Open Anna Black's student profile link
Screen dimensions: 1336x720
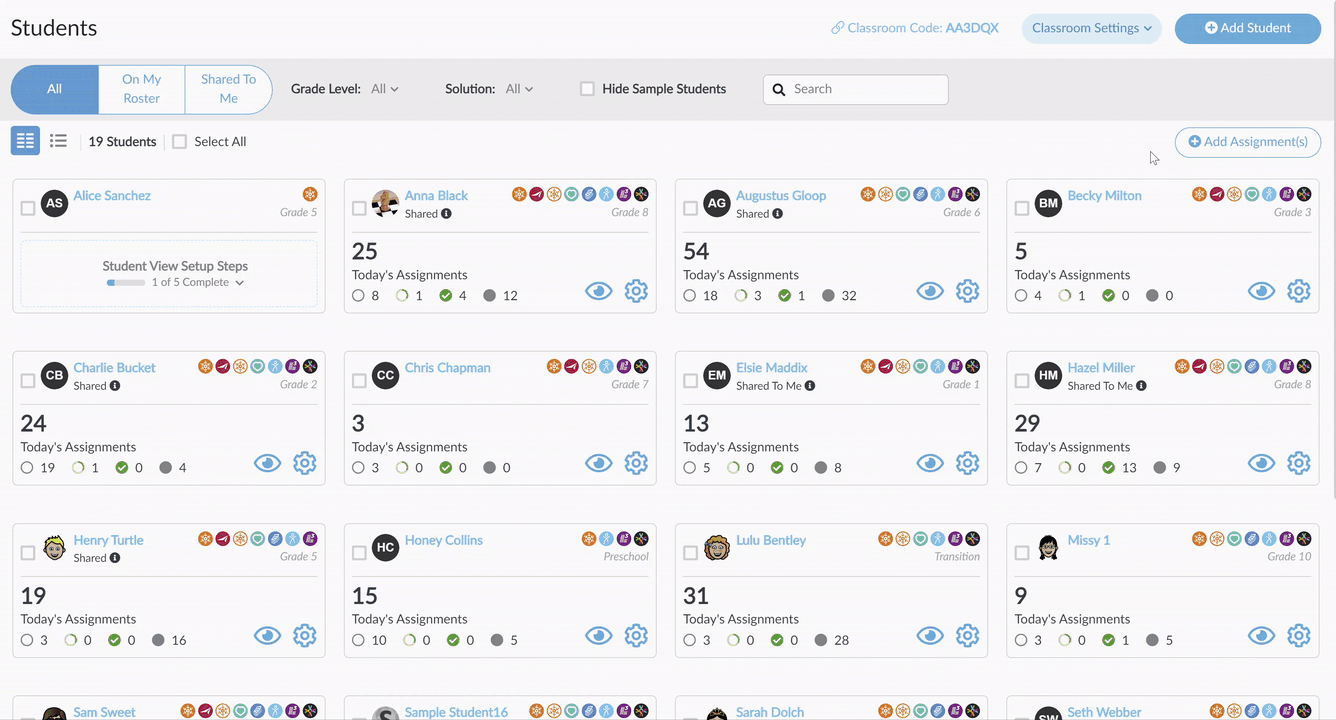coord(436,195)
